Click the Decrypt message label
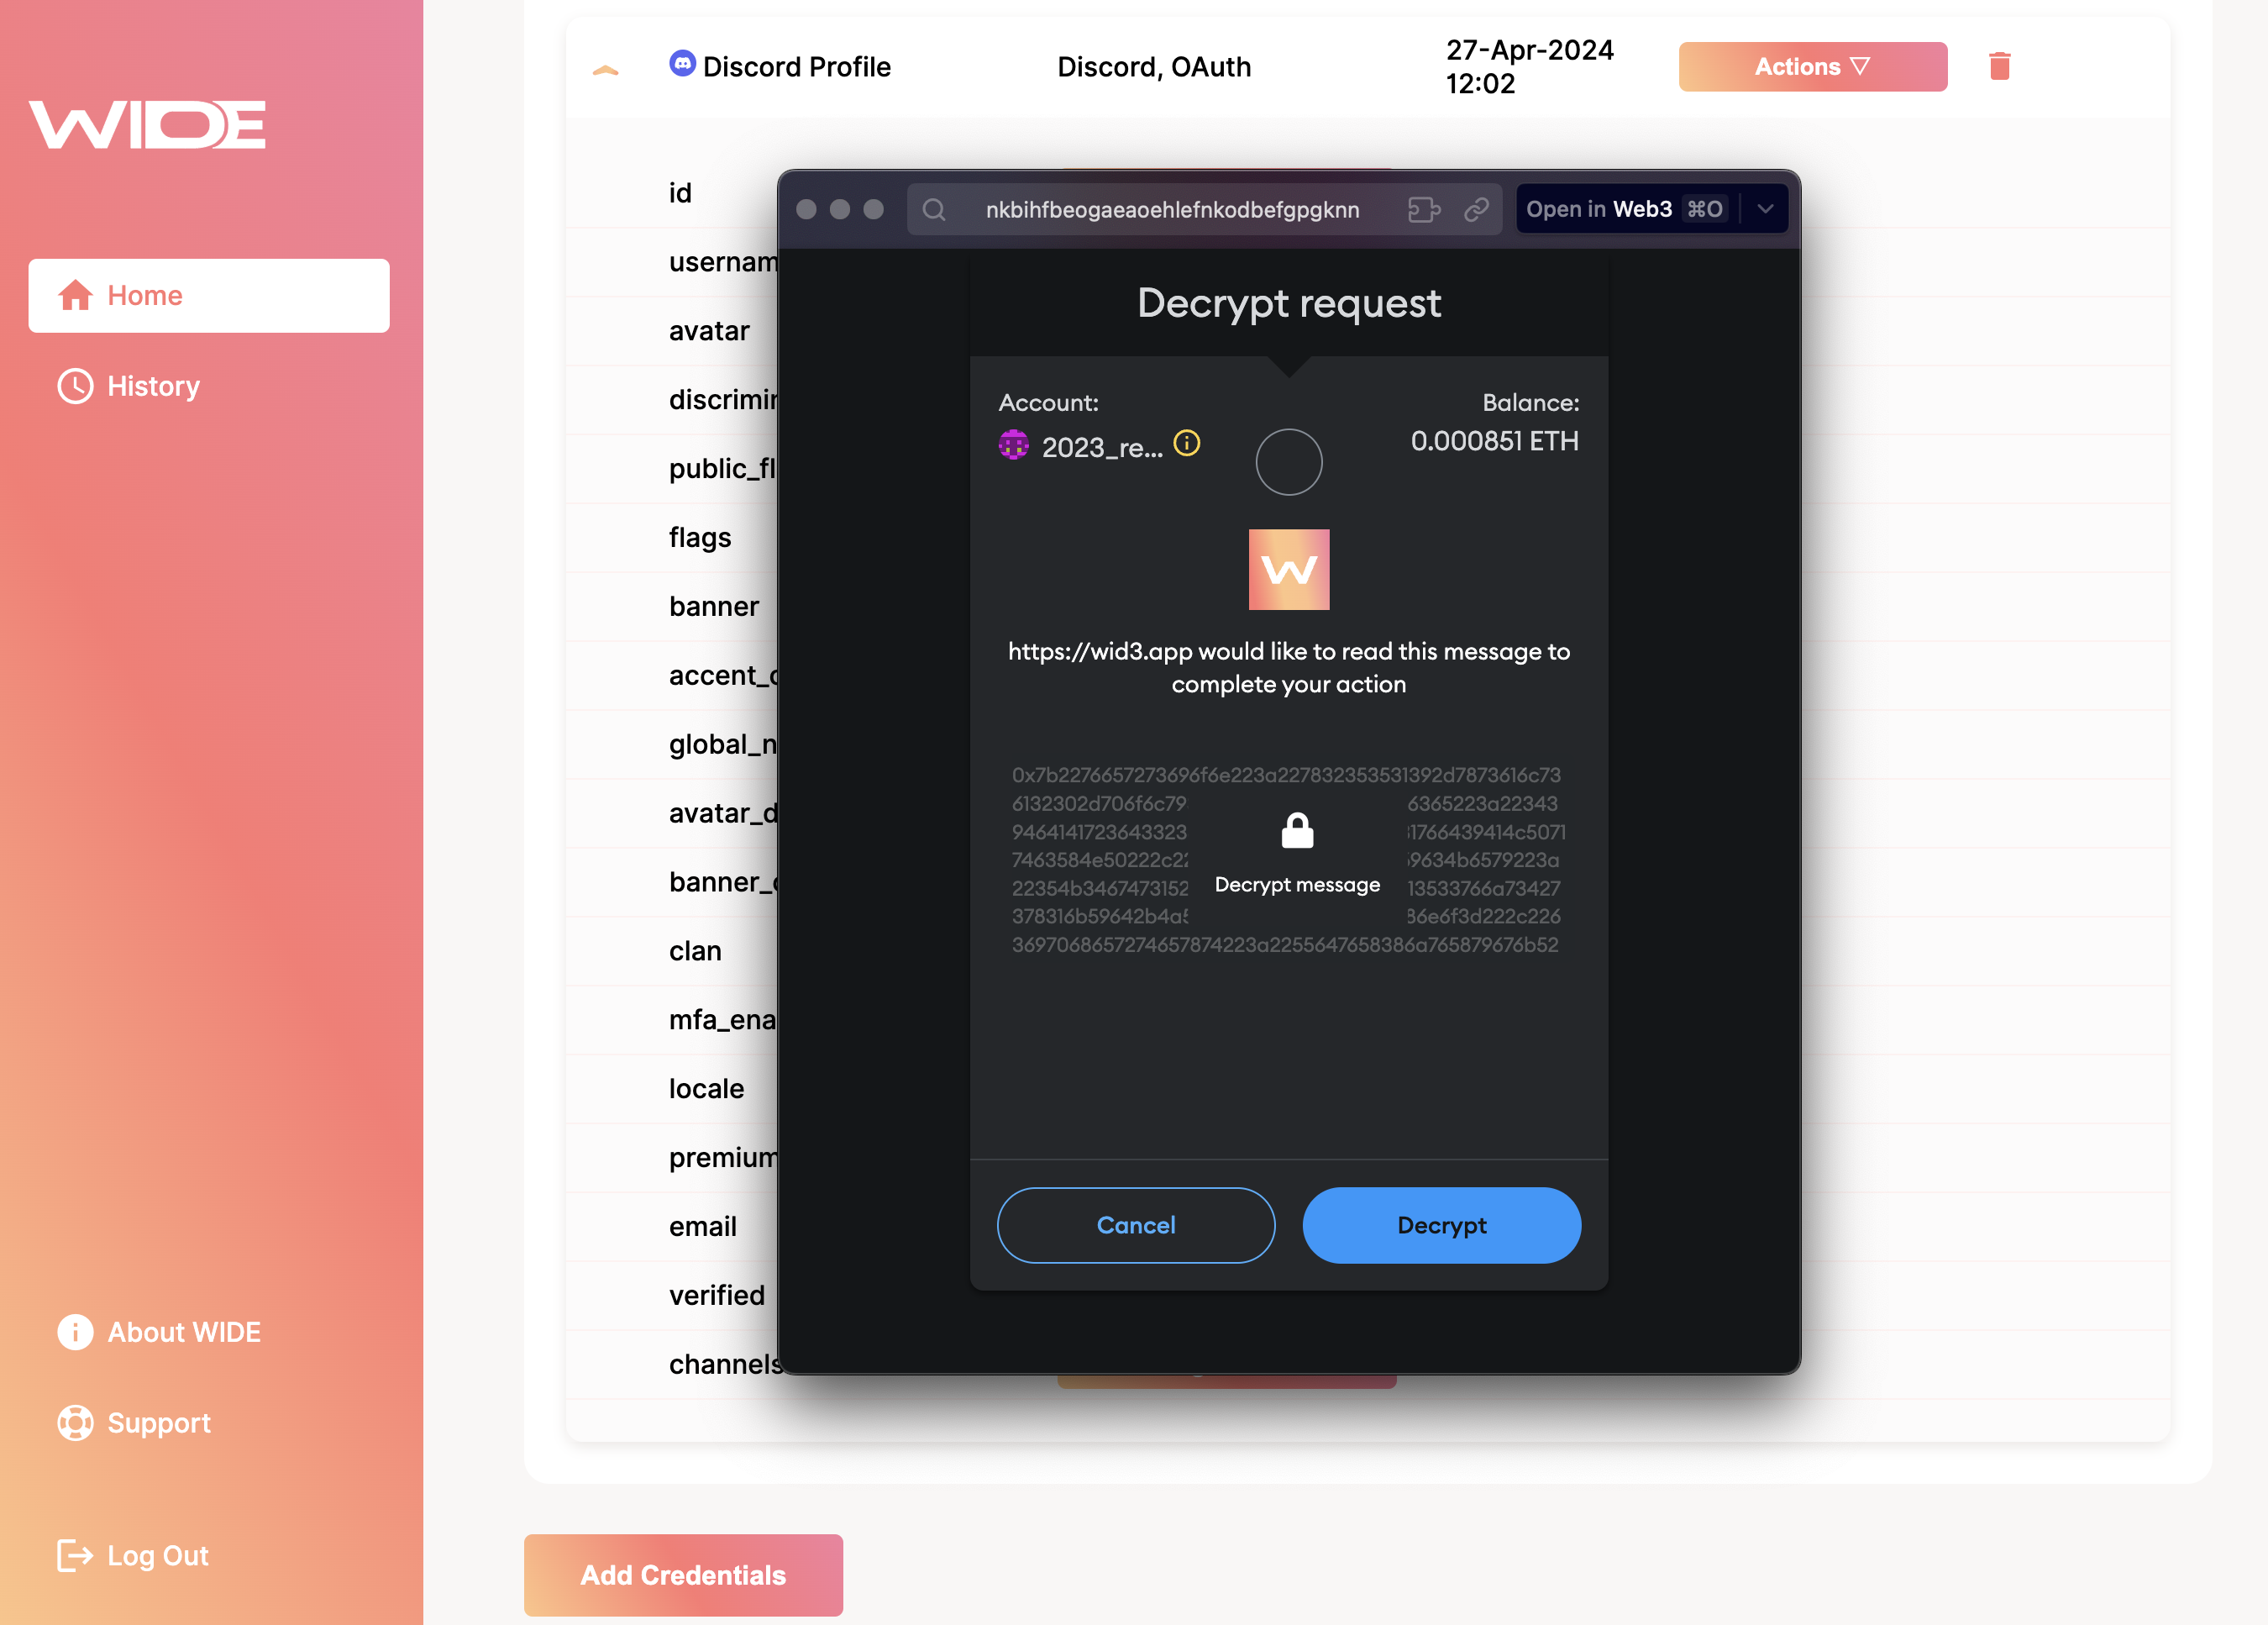This screenshot has height=1625, width=2268. point(1297,885)
